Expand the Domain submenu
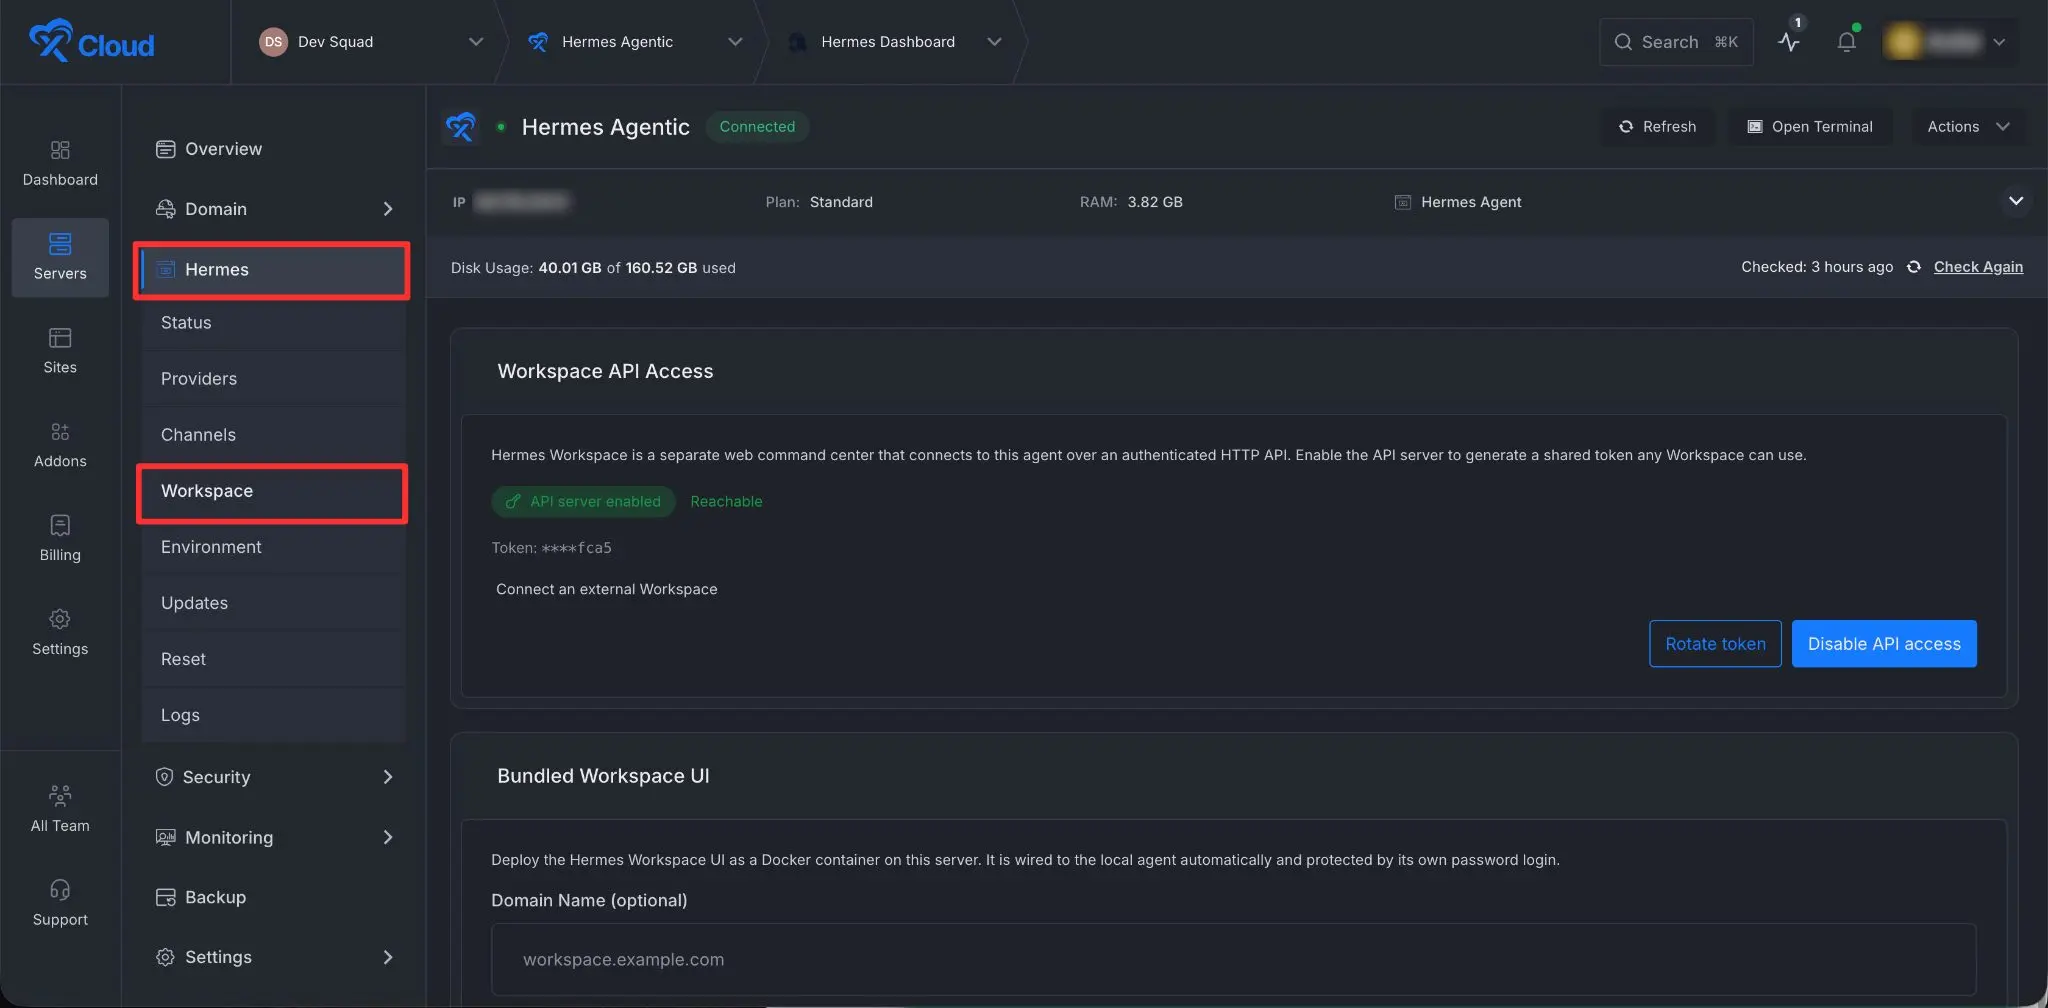 (x=388, y=209)
